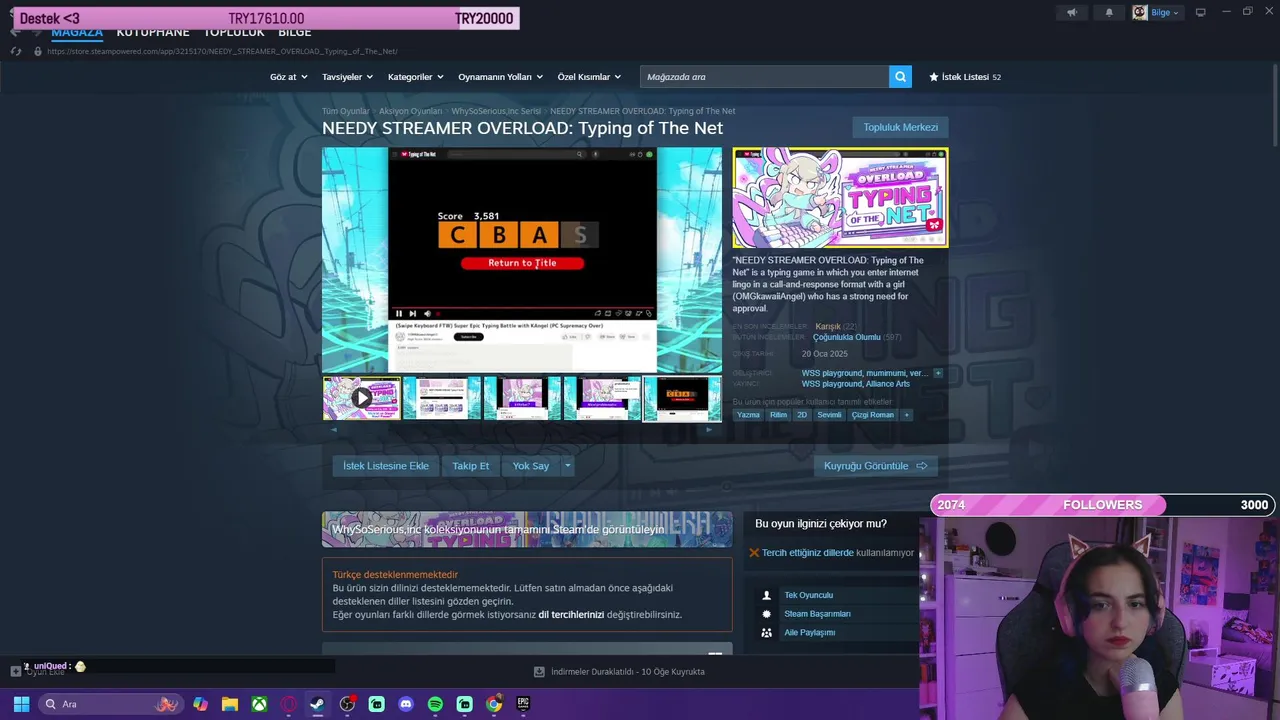Image resolution: width=1280 pixels, height=720 pixels.
Task: Open Spotify from the taskbar
Action: 435,704
